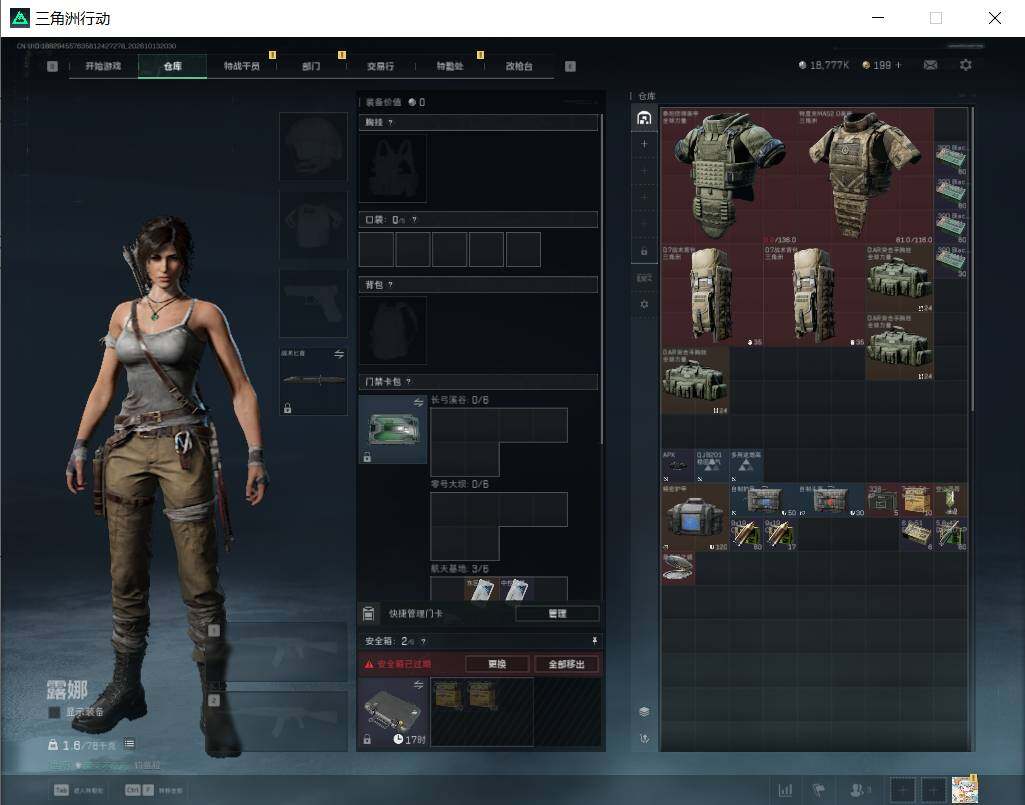1025x805 pixels.
Task: Switch to the 特战干员 tab
Action: tap(242, 66)
